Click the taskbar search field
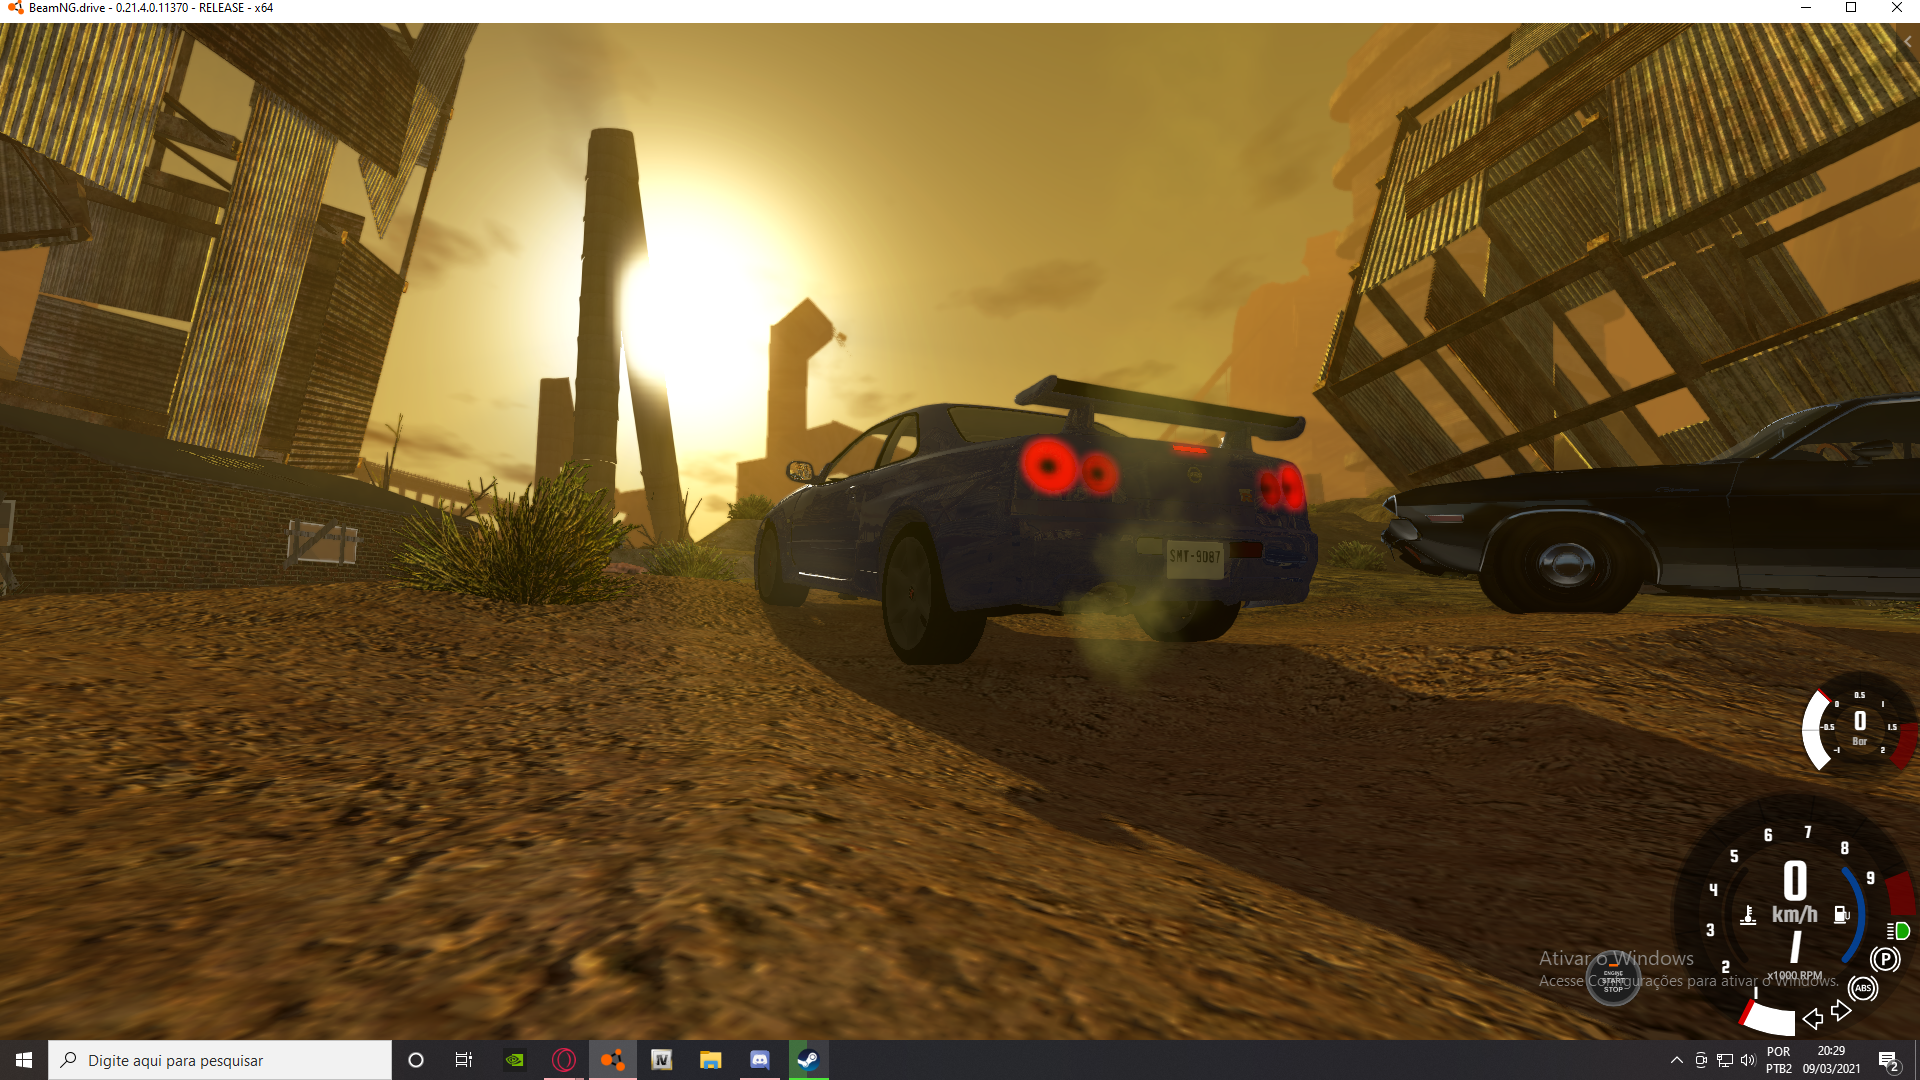This screenshot has width=1920, height=1080. pyautogui.click(x=220, y=1060)
